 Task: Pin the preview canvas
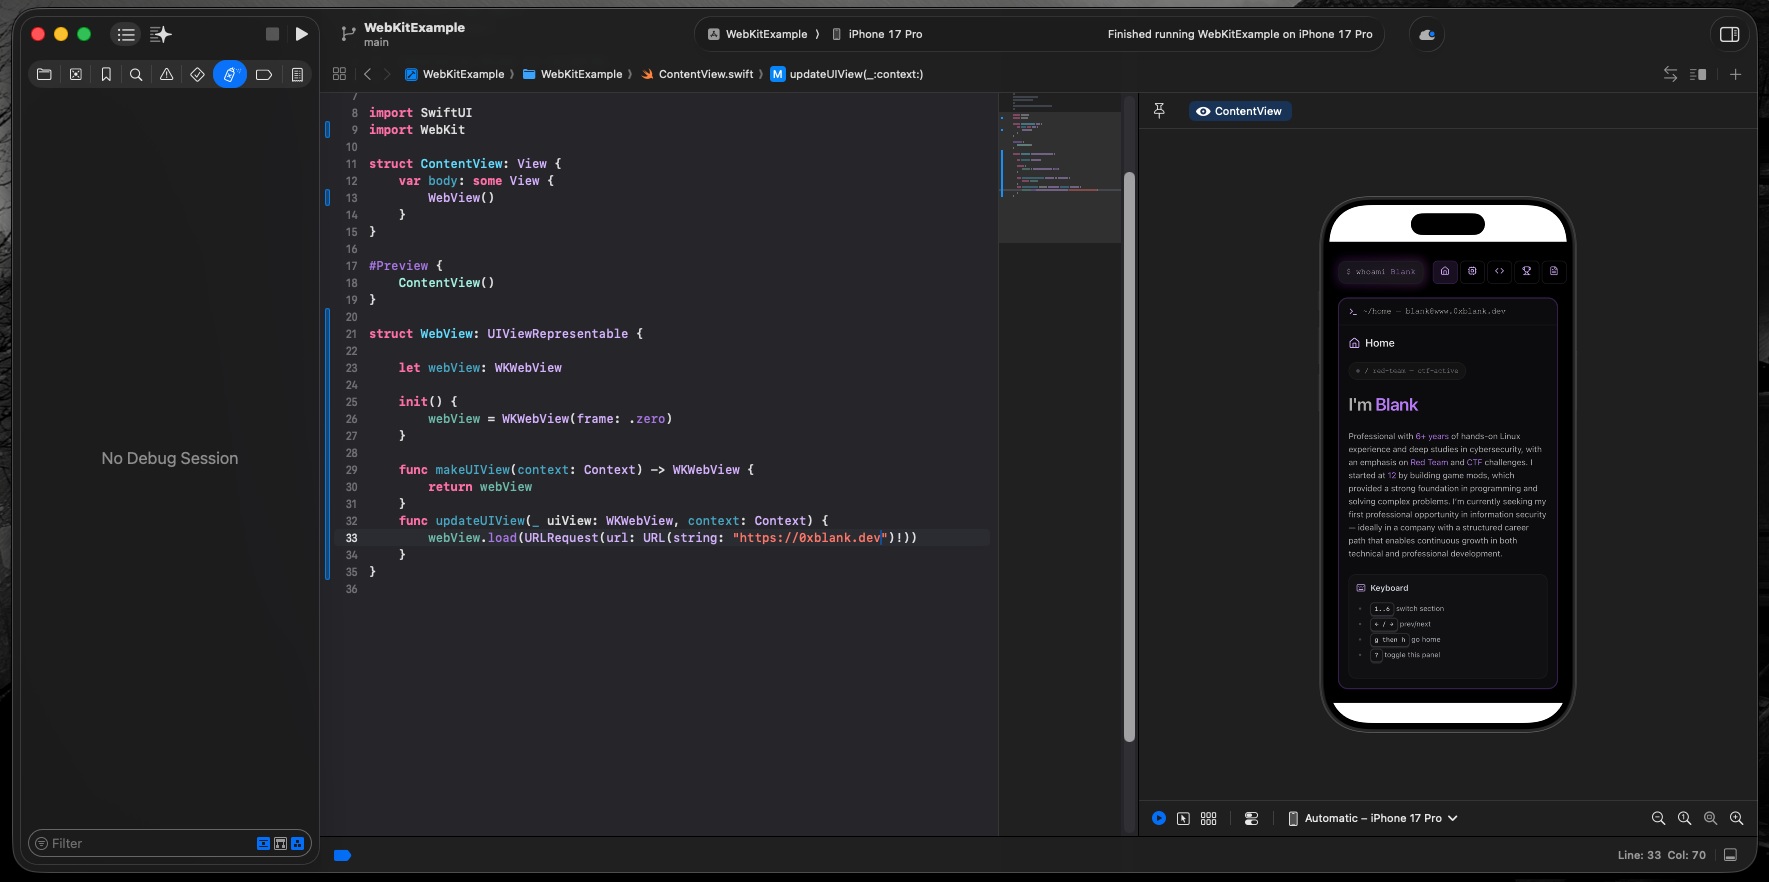coord(1159,111)
